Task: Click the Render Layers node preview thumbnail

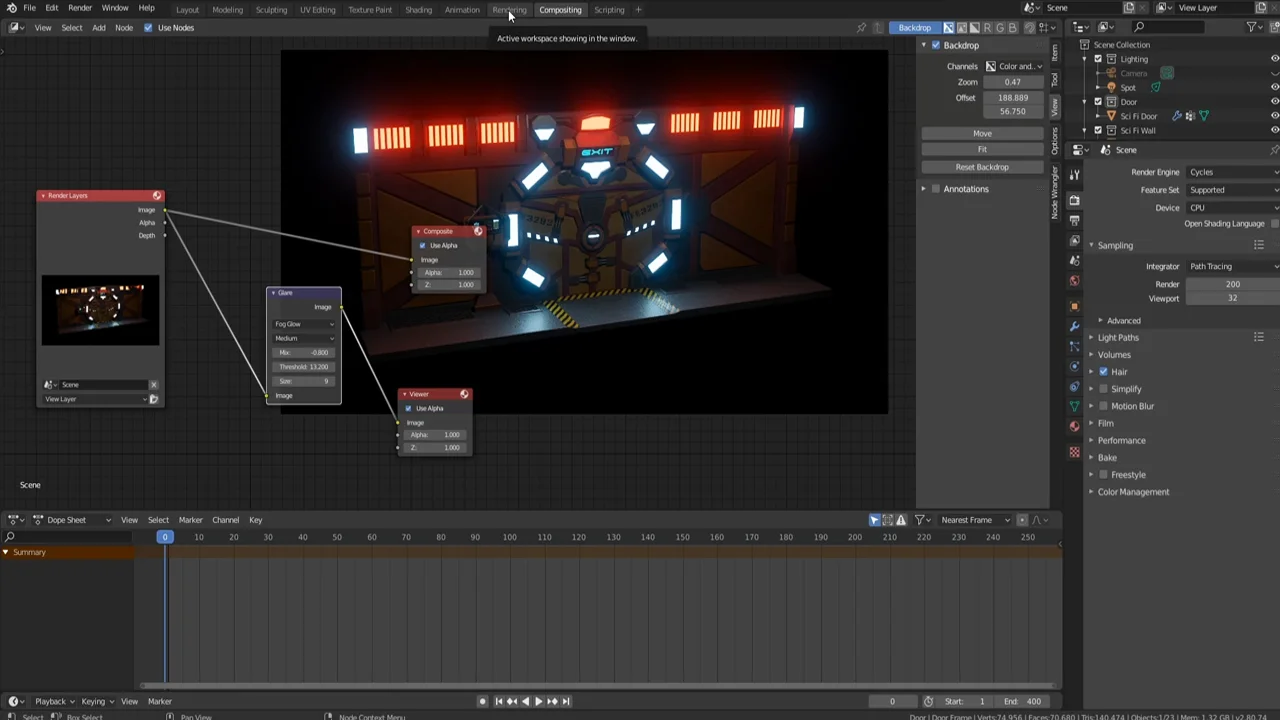Action: coord(100,310)
